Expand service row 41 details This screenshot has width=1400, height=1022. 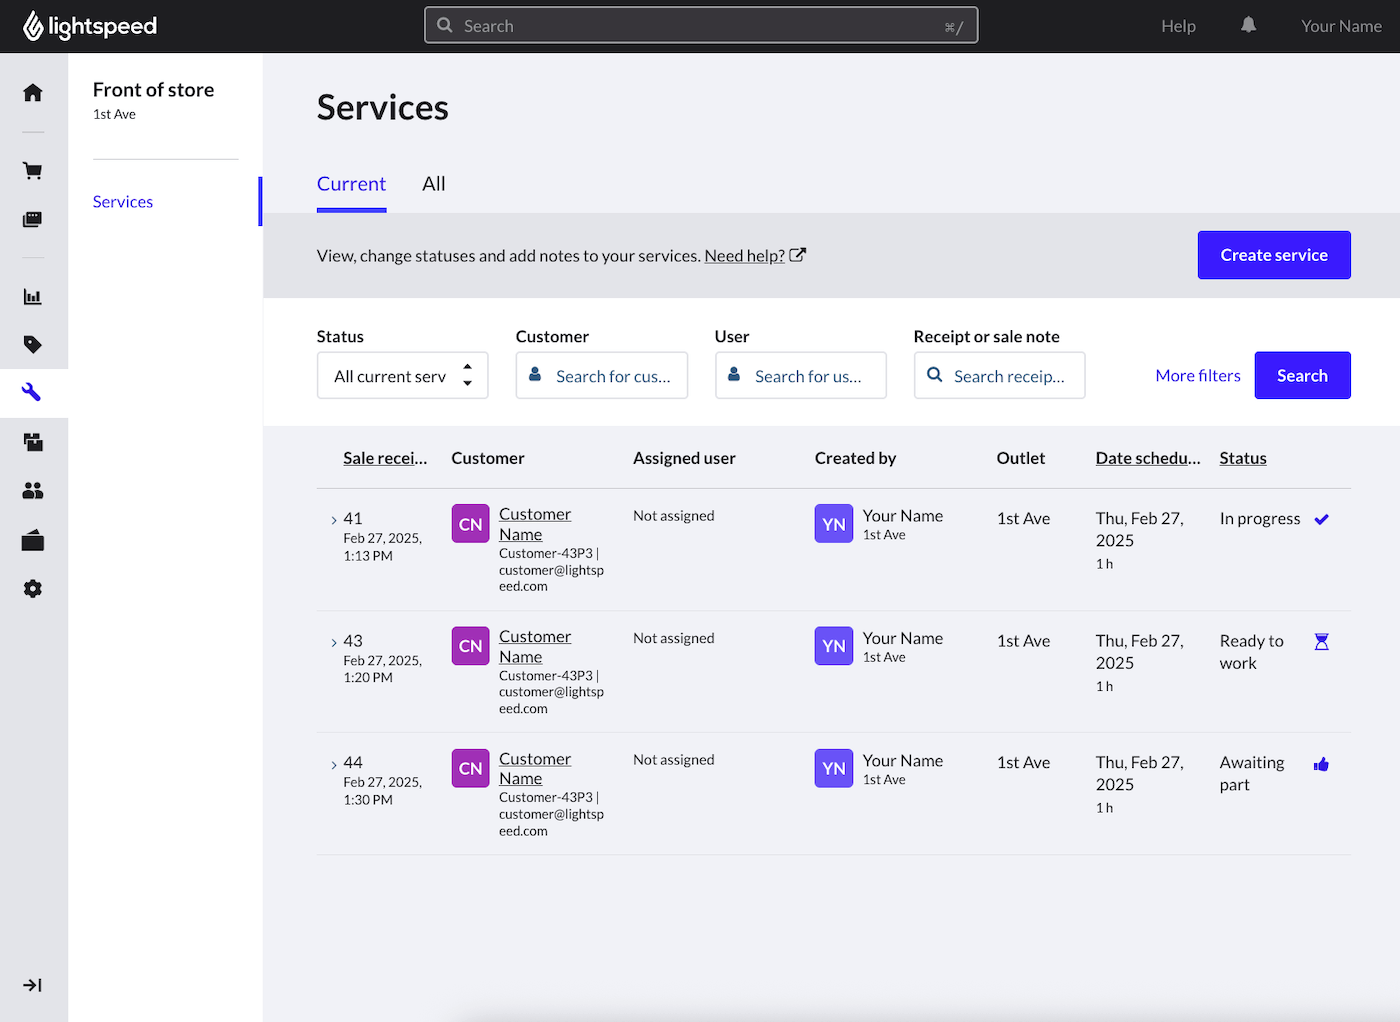coord(333,519)
